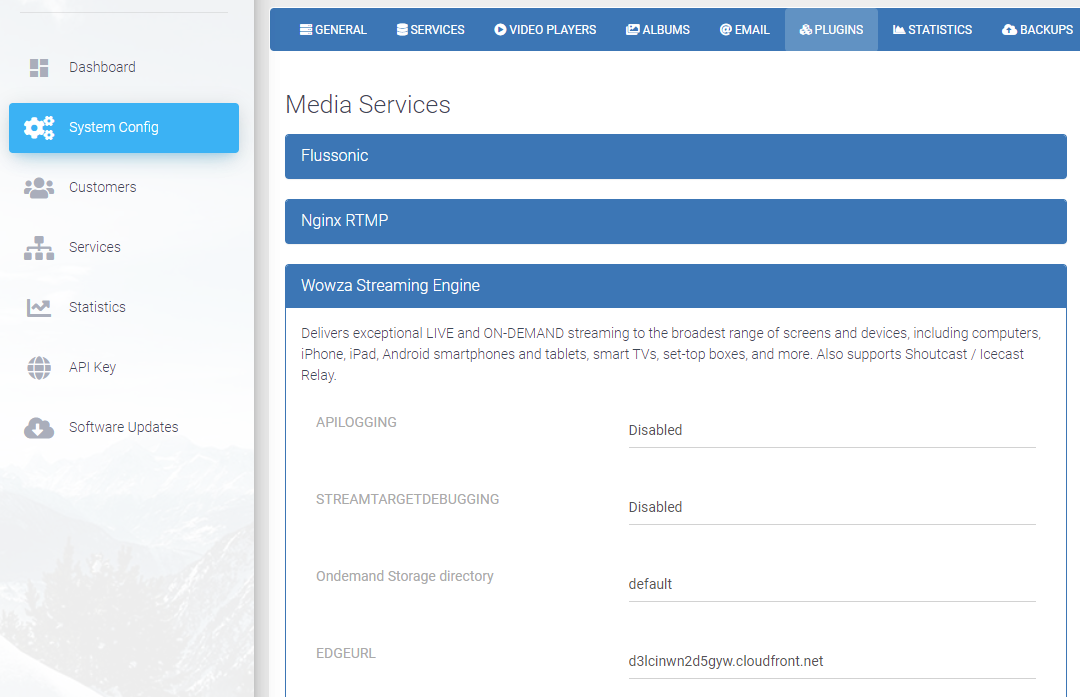The height and width of the screenshot is (697, 1080).
Task: Open the STREAMTARGETDEBUGGING Disabled dropdown
Action: (x=832, y=508)
